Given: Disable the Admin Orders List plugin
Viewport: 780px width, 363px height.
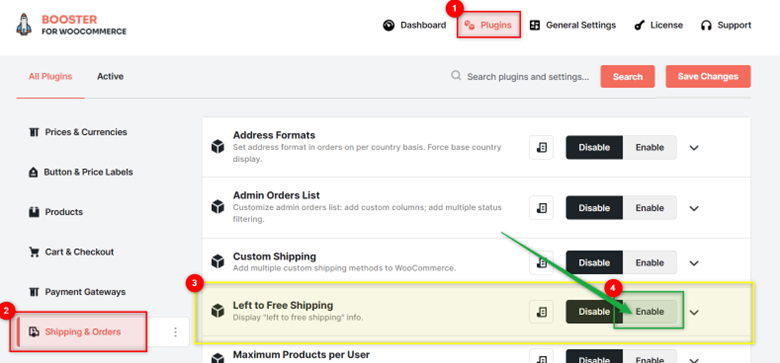Looking at the screenshot, I should coord(594,207).
